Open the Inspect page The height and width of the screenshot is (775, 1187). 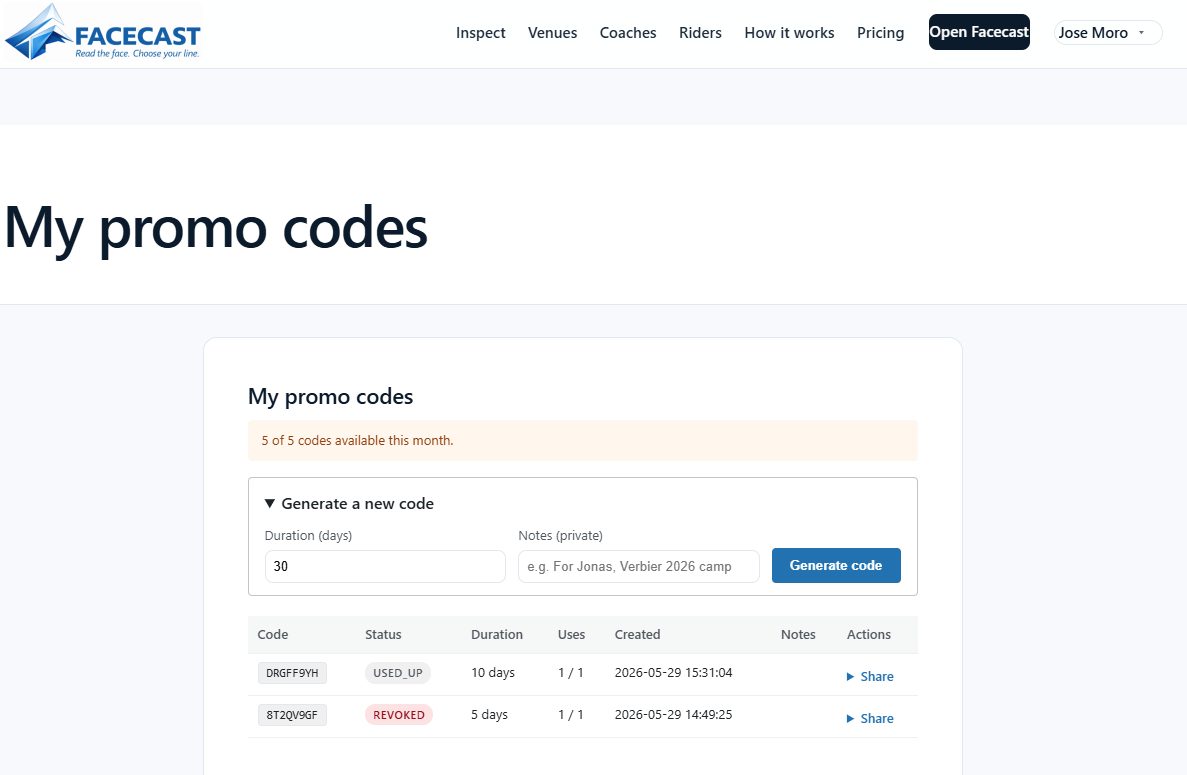click(480, 33)
